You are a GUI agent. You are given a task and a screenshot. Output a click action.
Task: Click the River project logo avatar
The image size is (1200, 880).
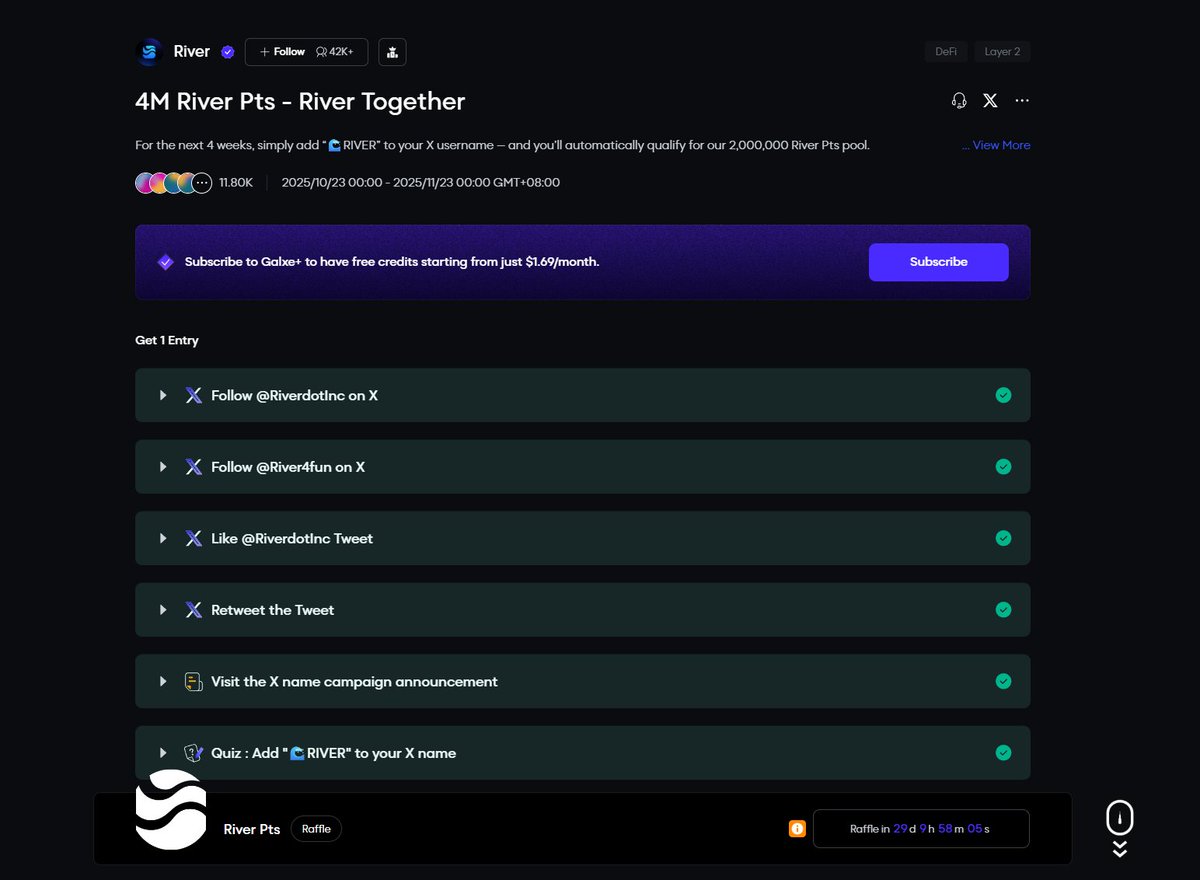[149, 52]
